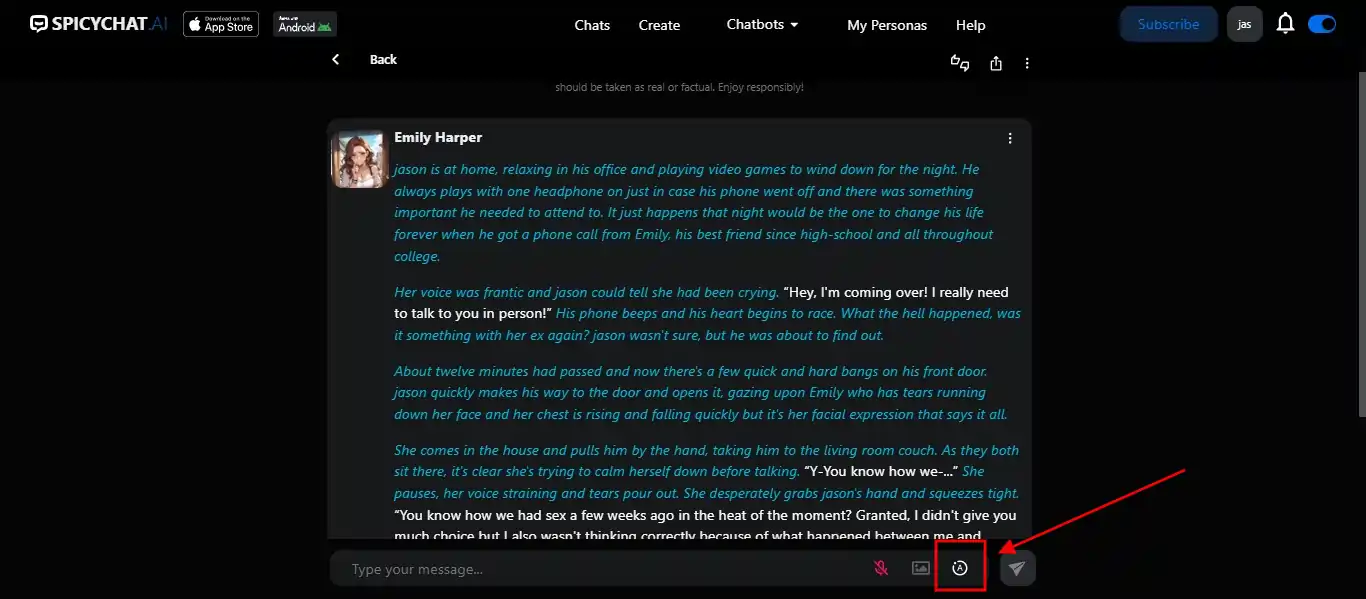Open My Personas page
The width and height of the screenshot is (1366, 599).
point(887,25)
